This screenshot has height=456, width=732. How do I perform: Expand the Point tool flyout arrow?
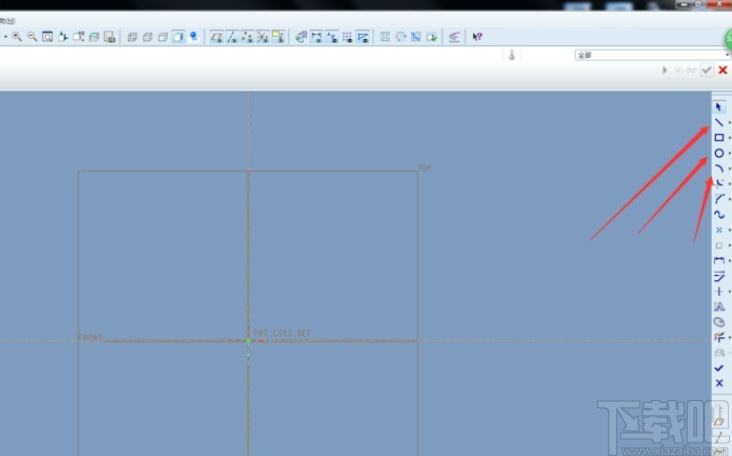[x=729, y=230]
